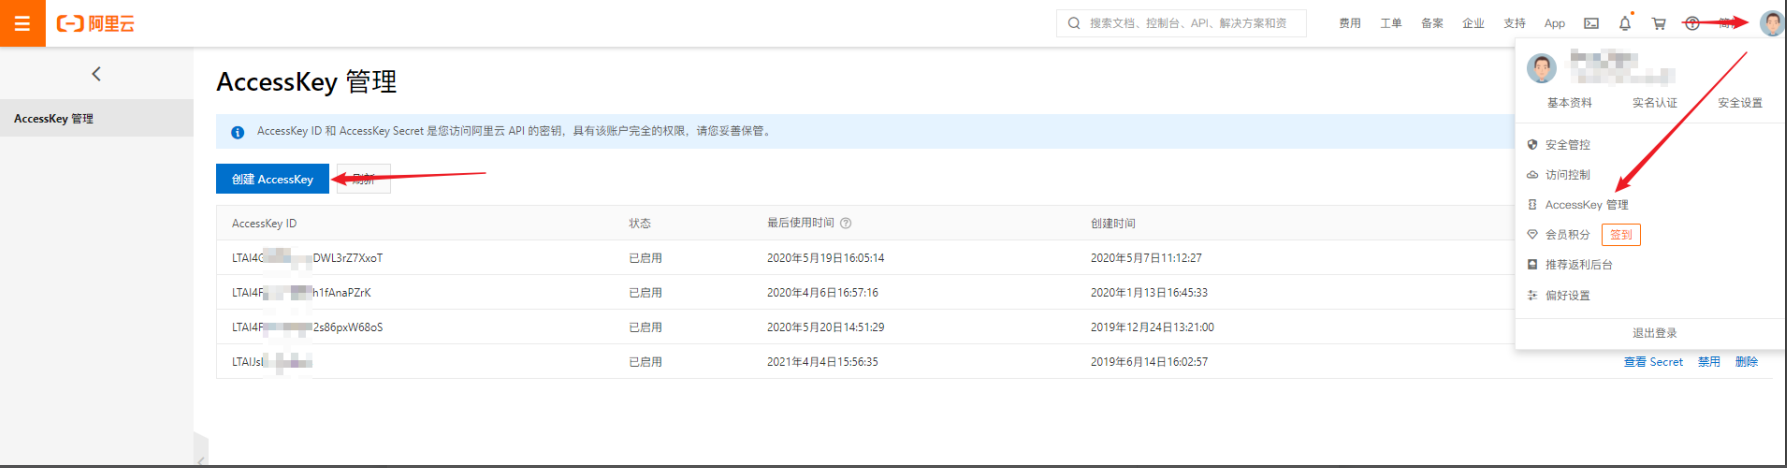
Task: Click the shield icon next to 安全管控
Action: pyautogui.click(x=1532, y=144)
